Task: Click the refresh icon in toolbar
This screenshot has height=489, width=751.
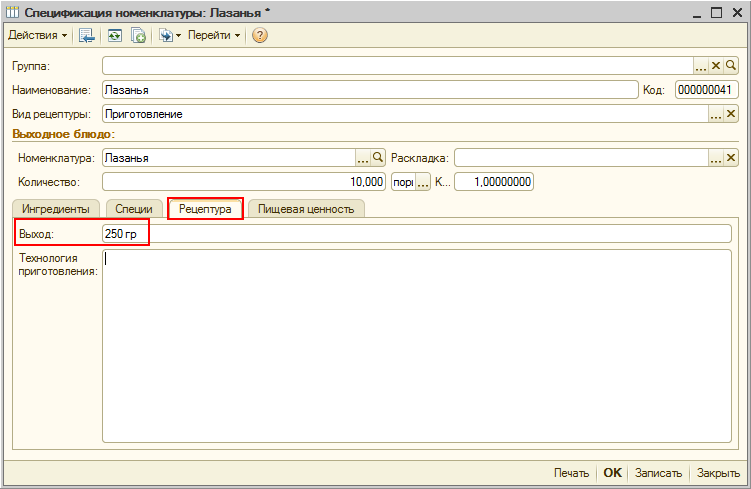Action: click(115, 35)
